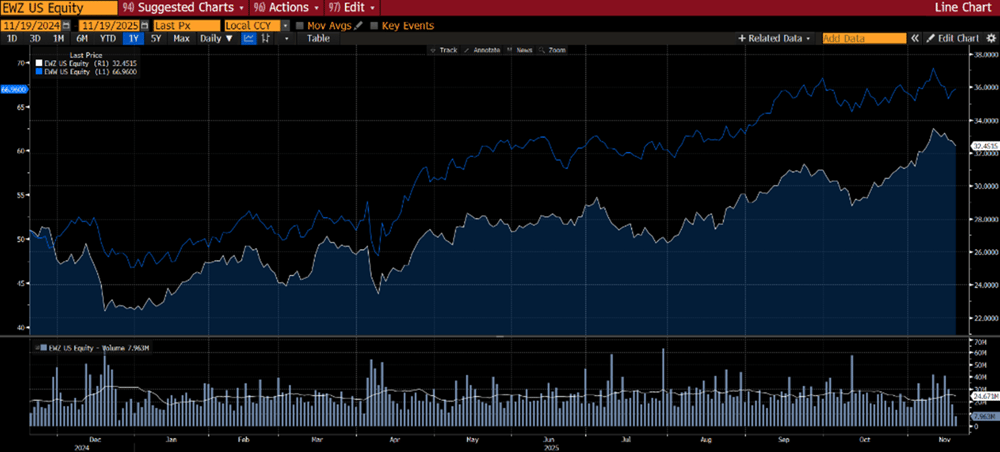The image size is (1000, 452).
Task: Expand the Local CCY currency dropdown
Action: pyautogui.click(x=284, y=24)
